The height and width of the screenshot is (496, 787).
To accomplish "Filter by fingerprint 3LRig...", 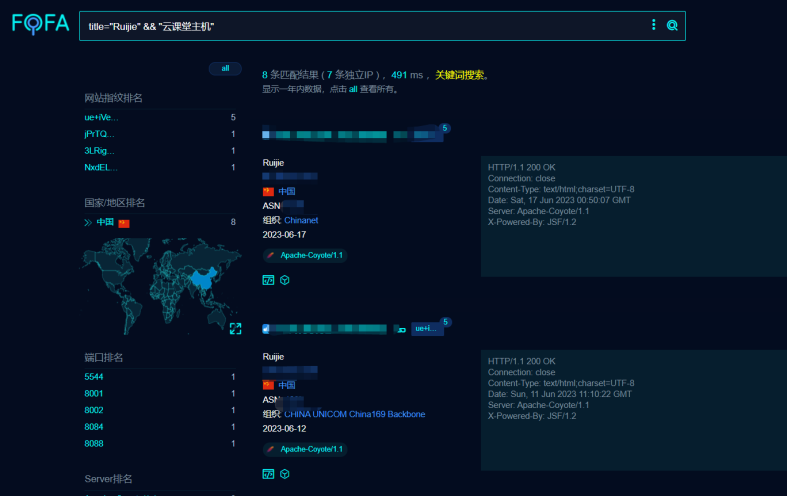I will 99,151.
